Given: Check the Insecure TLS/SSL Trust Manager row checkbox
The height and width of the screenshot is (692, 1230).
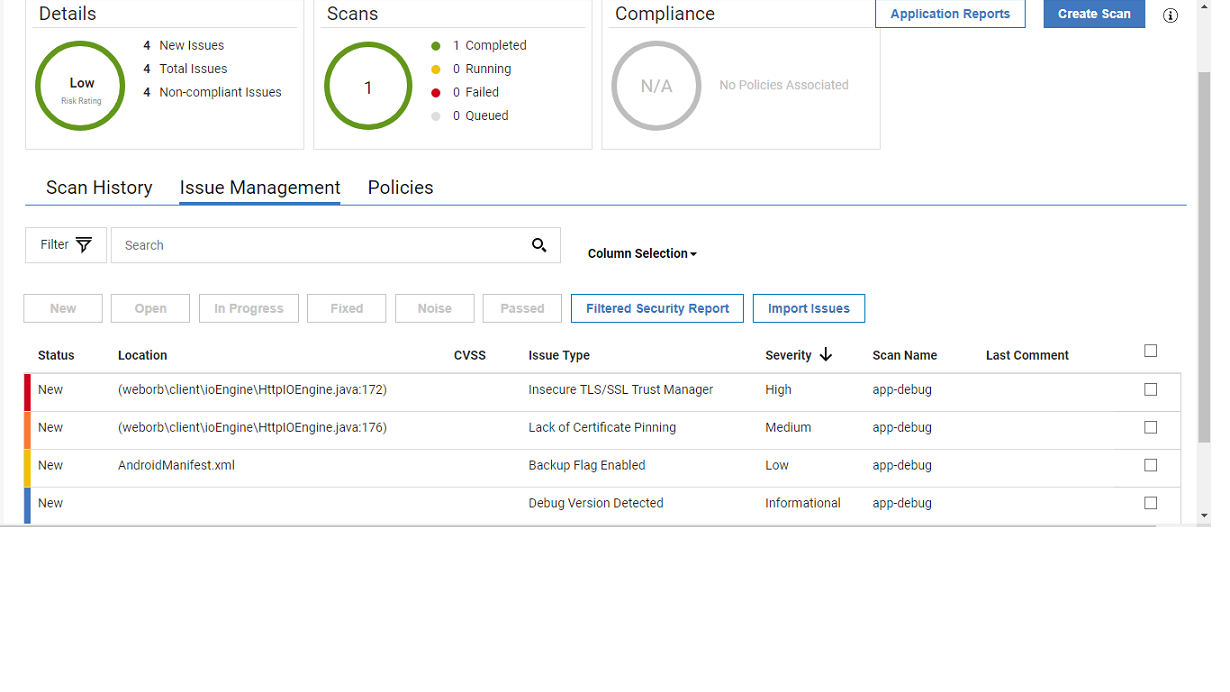Looking at the screenshot, I should (x=1150, y=390).
